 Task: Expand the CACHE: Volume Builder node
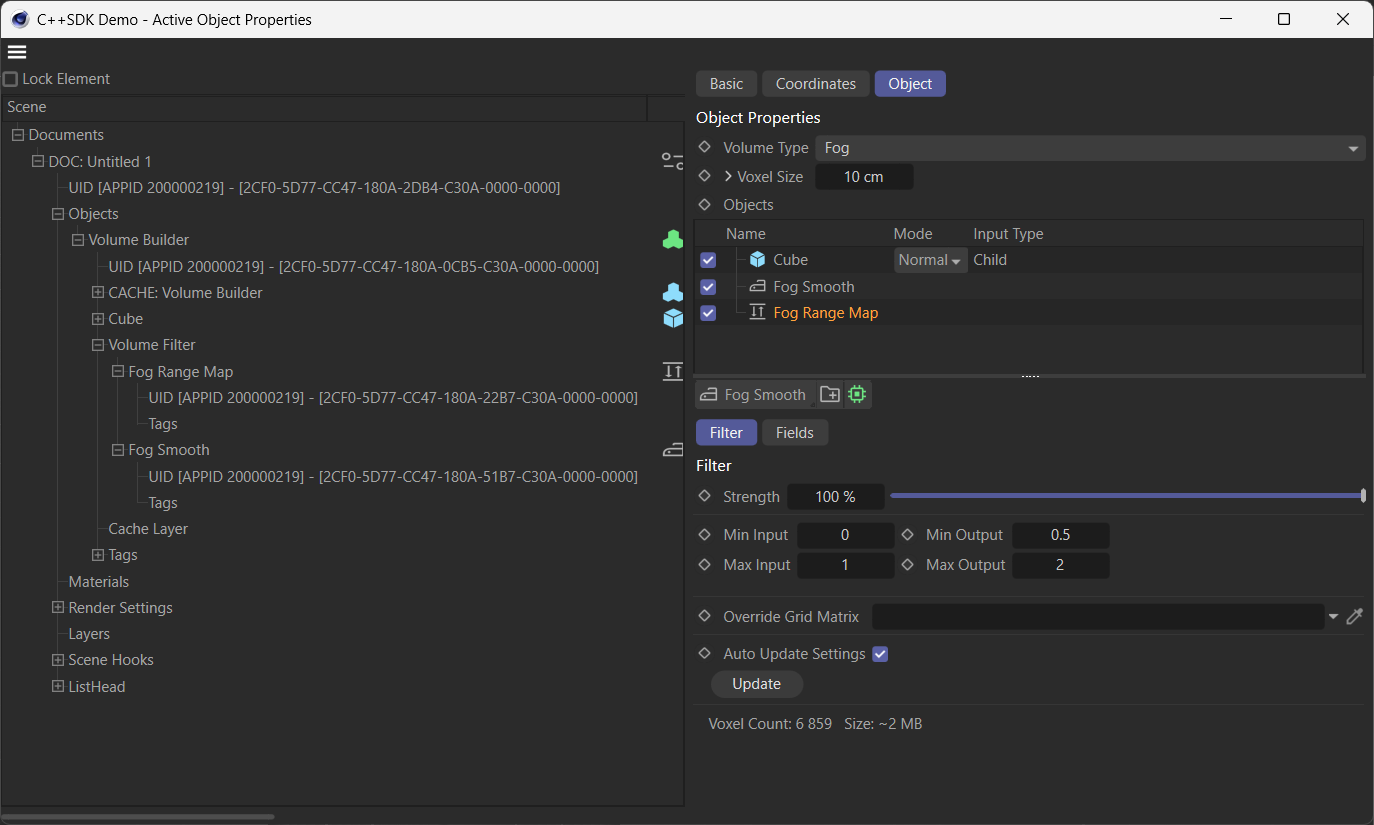click(x=97, y=293)
